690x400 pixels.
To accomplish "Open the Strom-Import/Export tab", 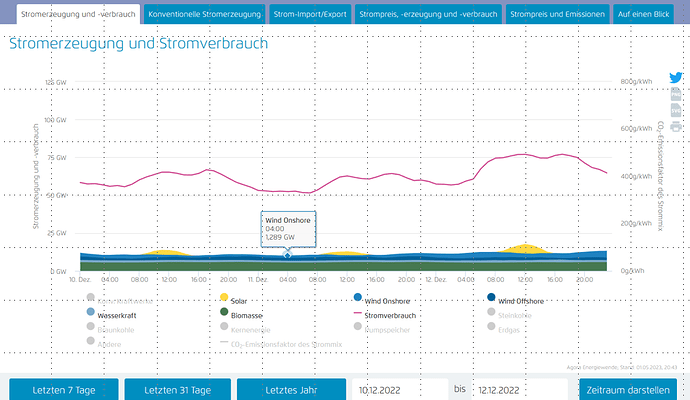I will point(310,15).
